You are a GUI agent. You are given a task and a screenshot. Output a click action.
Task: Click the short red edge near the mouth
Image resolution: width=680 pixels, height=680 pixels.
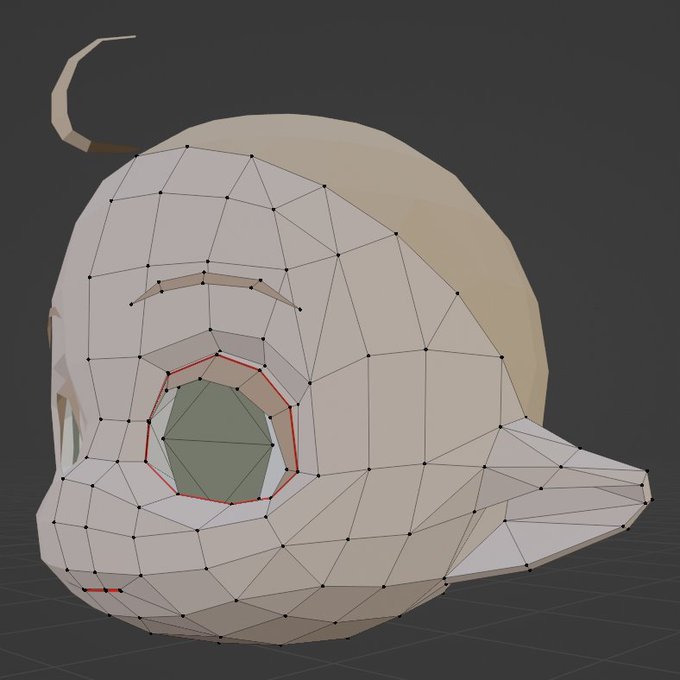coord(103,590)
